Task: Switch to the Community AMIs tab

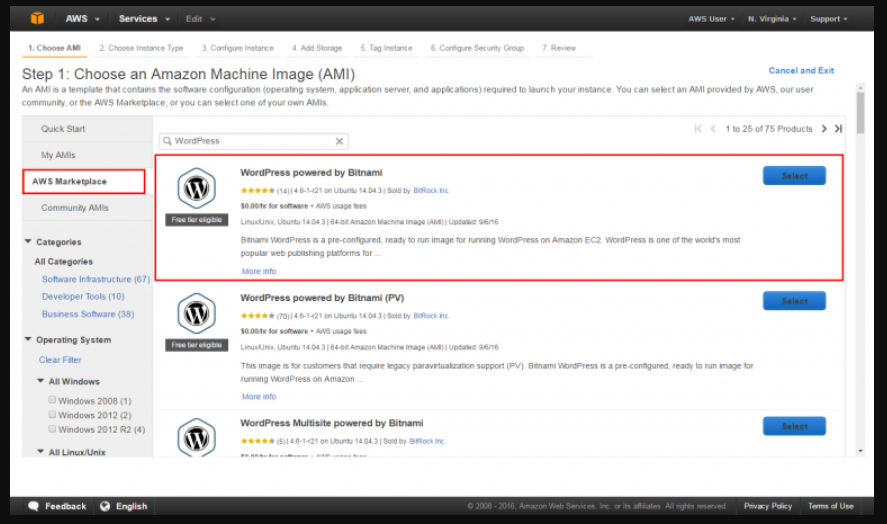Action: [x=75, y=208]
